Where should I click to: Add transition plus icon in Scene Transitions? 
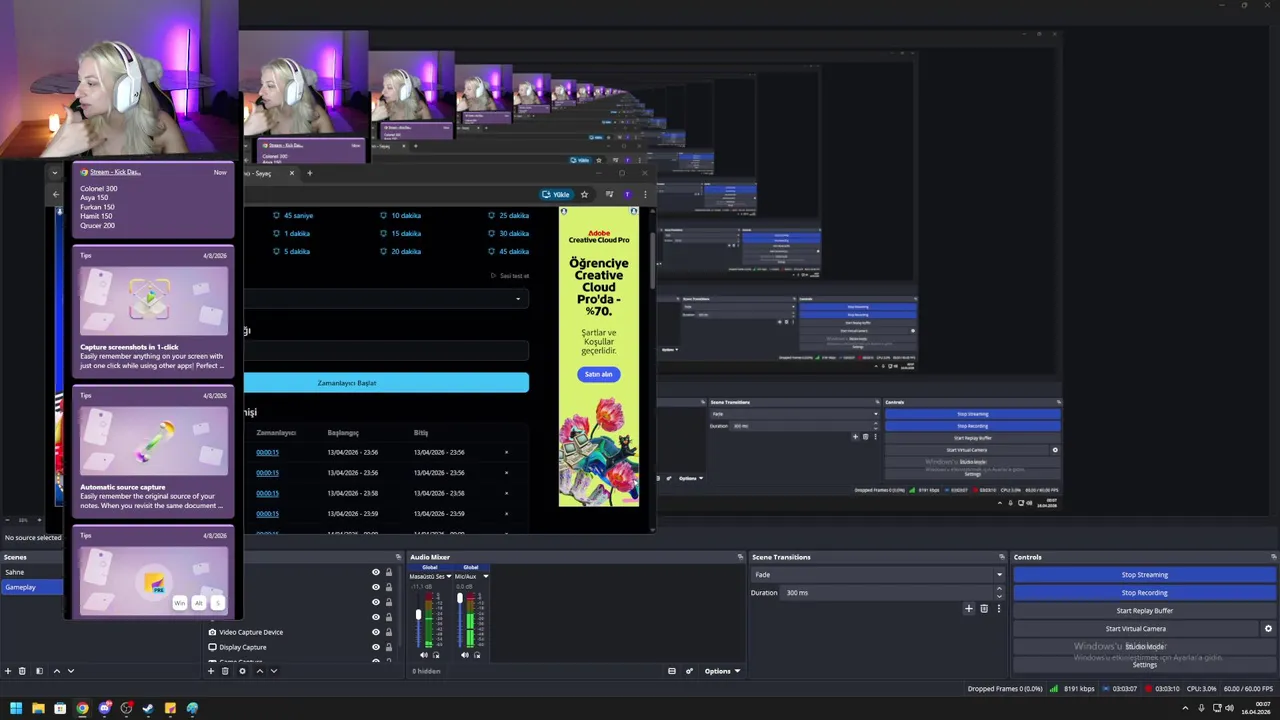pos(968,608)
